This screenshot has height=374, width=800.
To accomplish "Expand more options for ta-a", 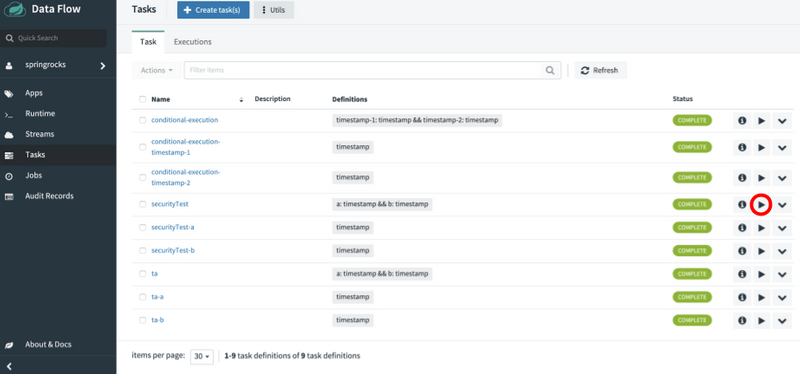I will click(x=782, y=297).
